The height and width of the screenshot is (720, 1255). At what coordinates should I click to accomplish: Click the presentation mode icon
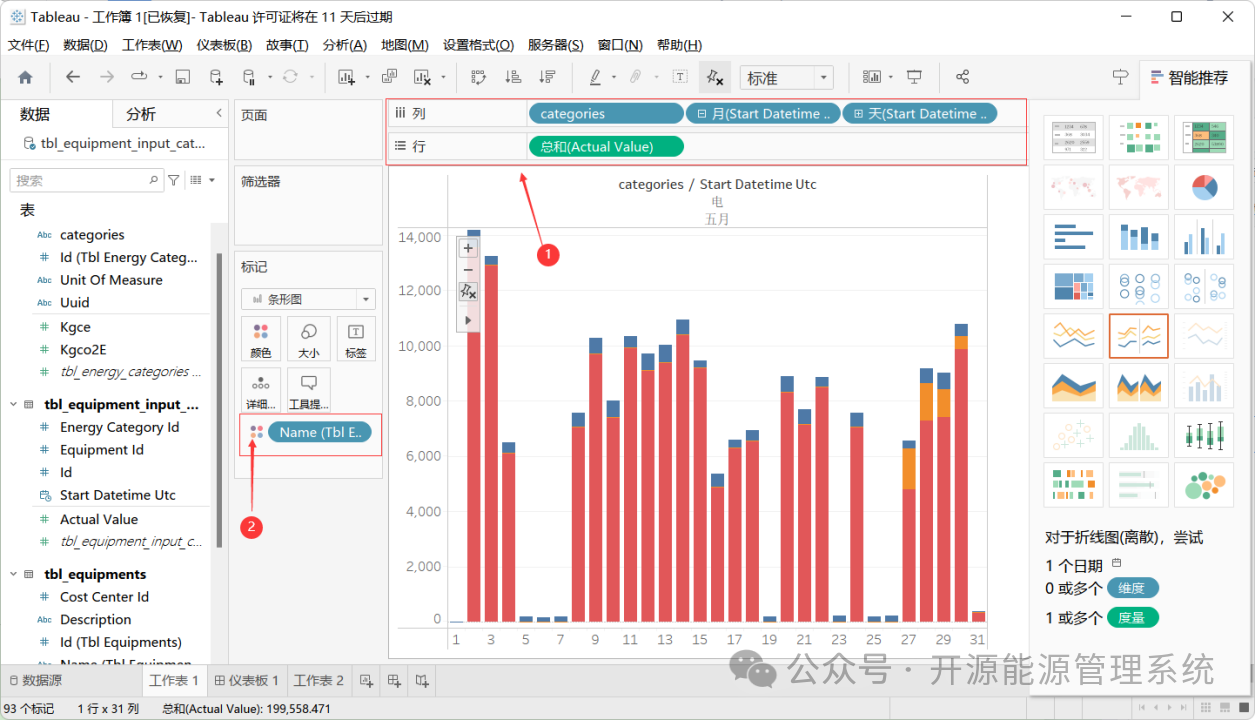click(914, 77)
